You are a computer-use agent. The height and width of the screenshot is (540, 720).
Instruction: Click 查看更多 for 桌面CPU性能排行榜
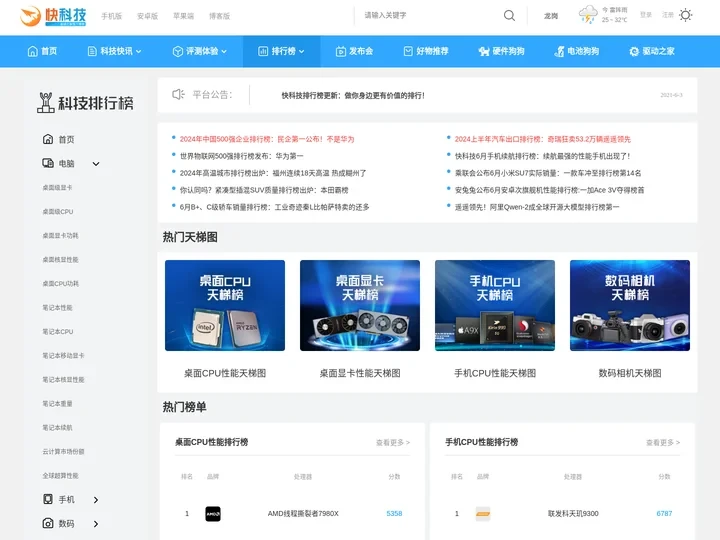click(393, 442)
